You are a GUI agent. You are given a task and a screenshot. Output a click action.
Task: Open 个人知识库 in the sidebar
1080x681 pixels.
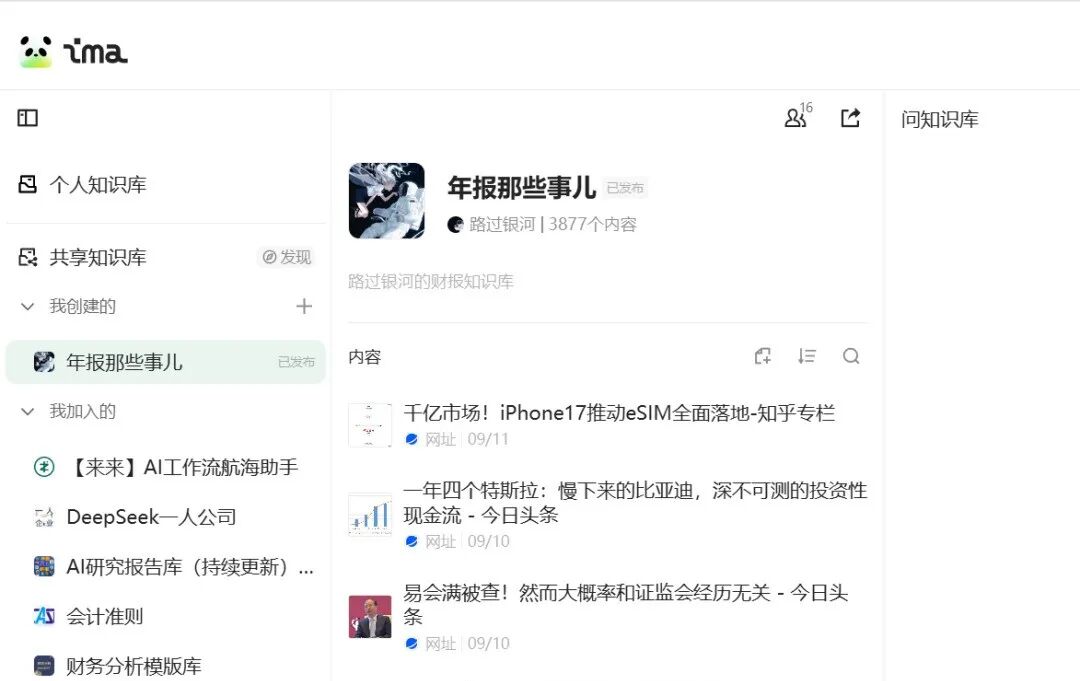coord(82,185)
